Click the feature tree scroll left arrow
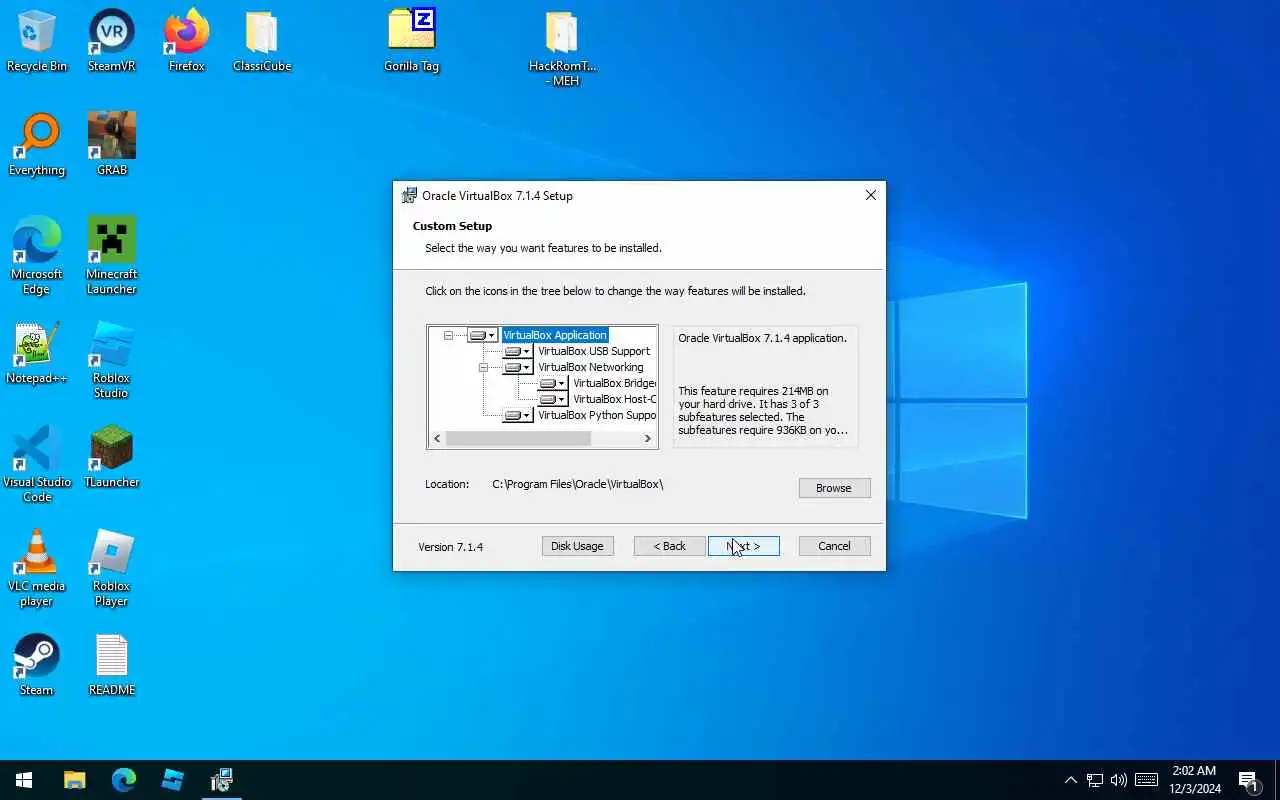This screenshot has height=800, width=1280. point(437,438)
